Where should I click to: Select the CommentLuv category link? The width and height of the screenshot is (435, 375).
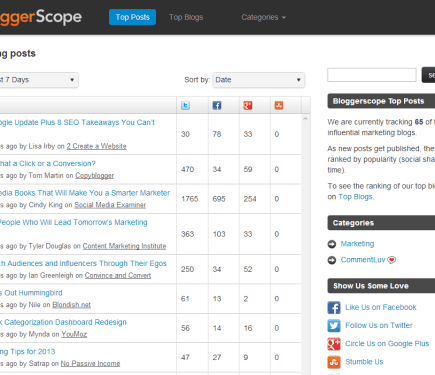click(x=363, y=260)
